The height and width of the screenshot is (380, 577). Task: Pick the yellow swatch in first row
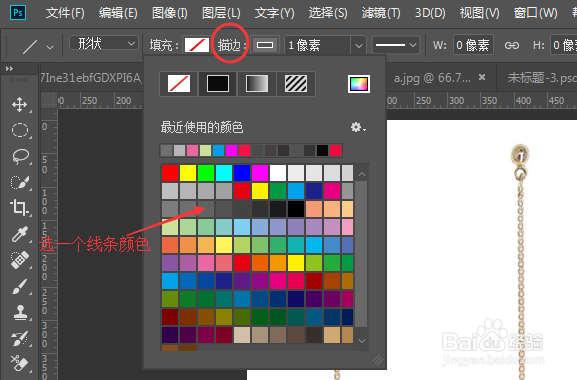188,173
